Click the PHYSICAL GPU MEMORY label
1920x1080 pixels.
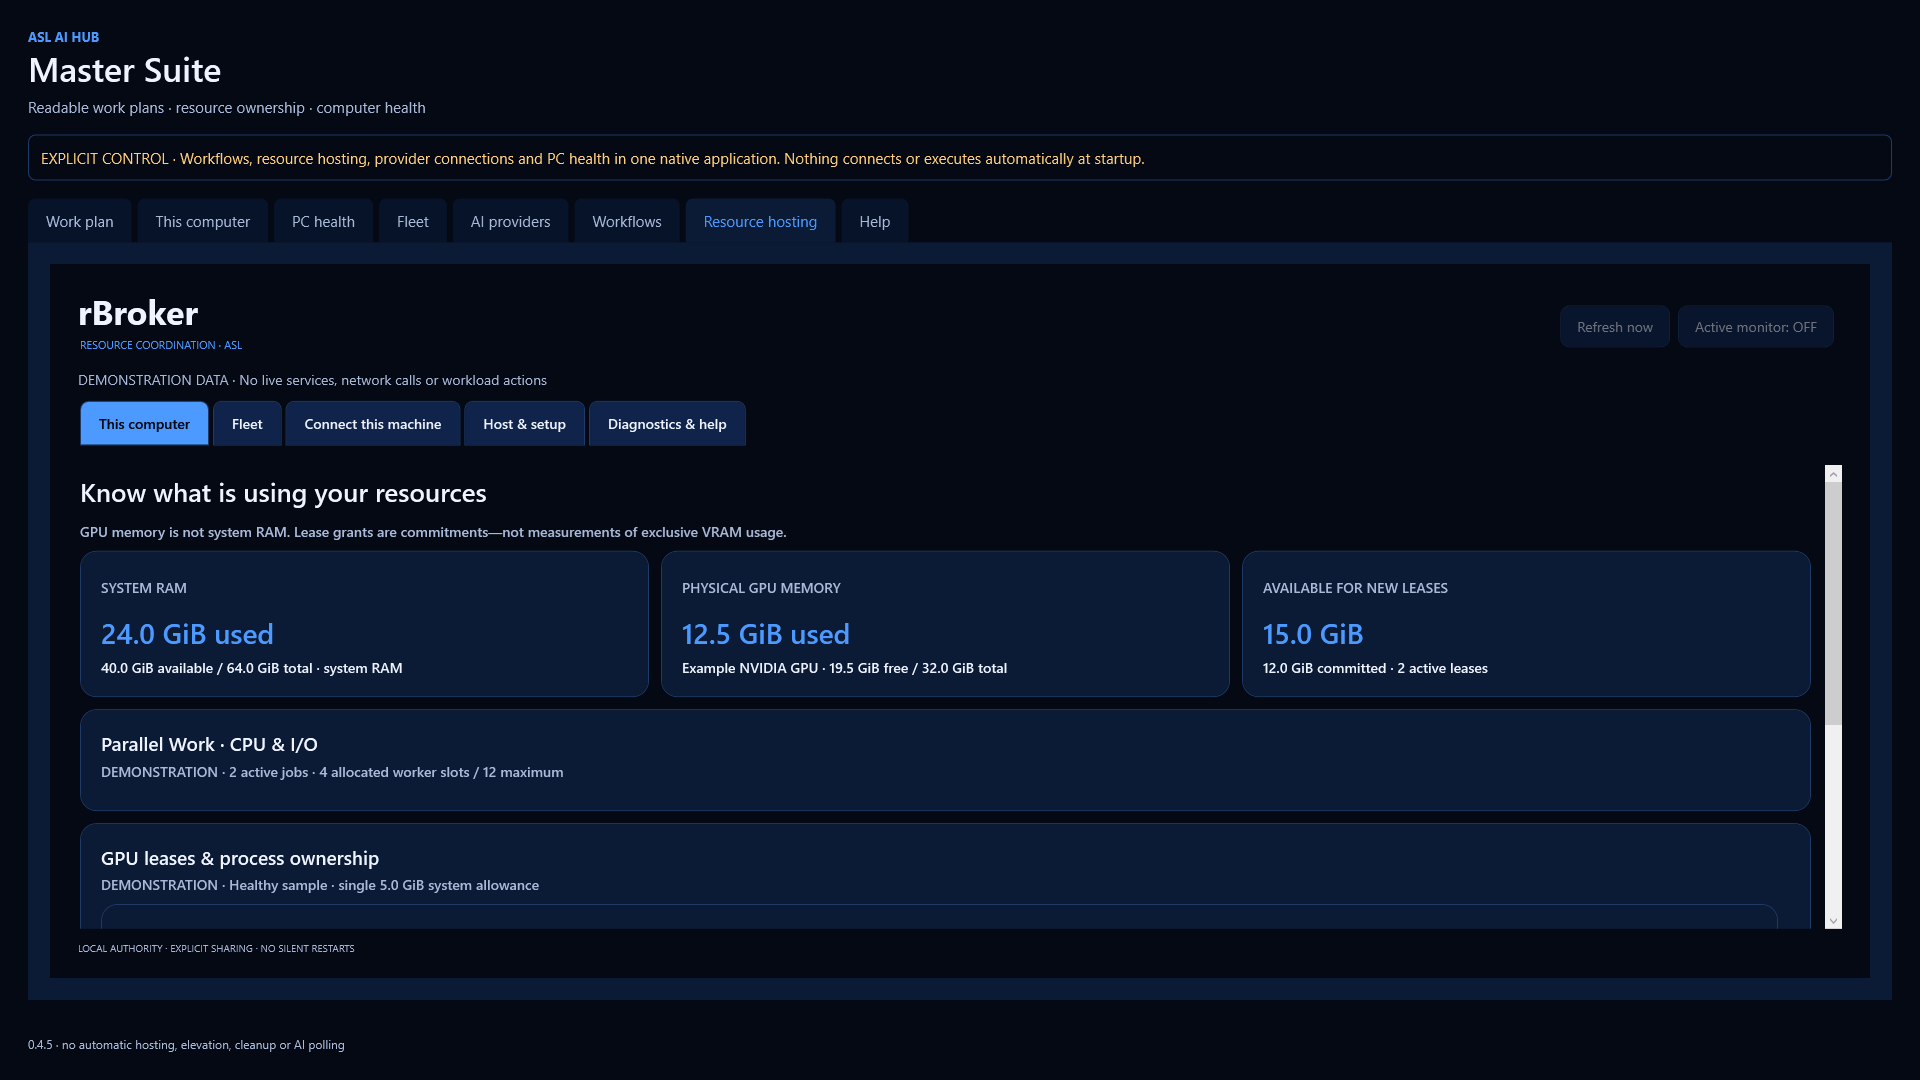point(761,588)
